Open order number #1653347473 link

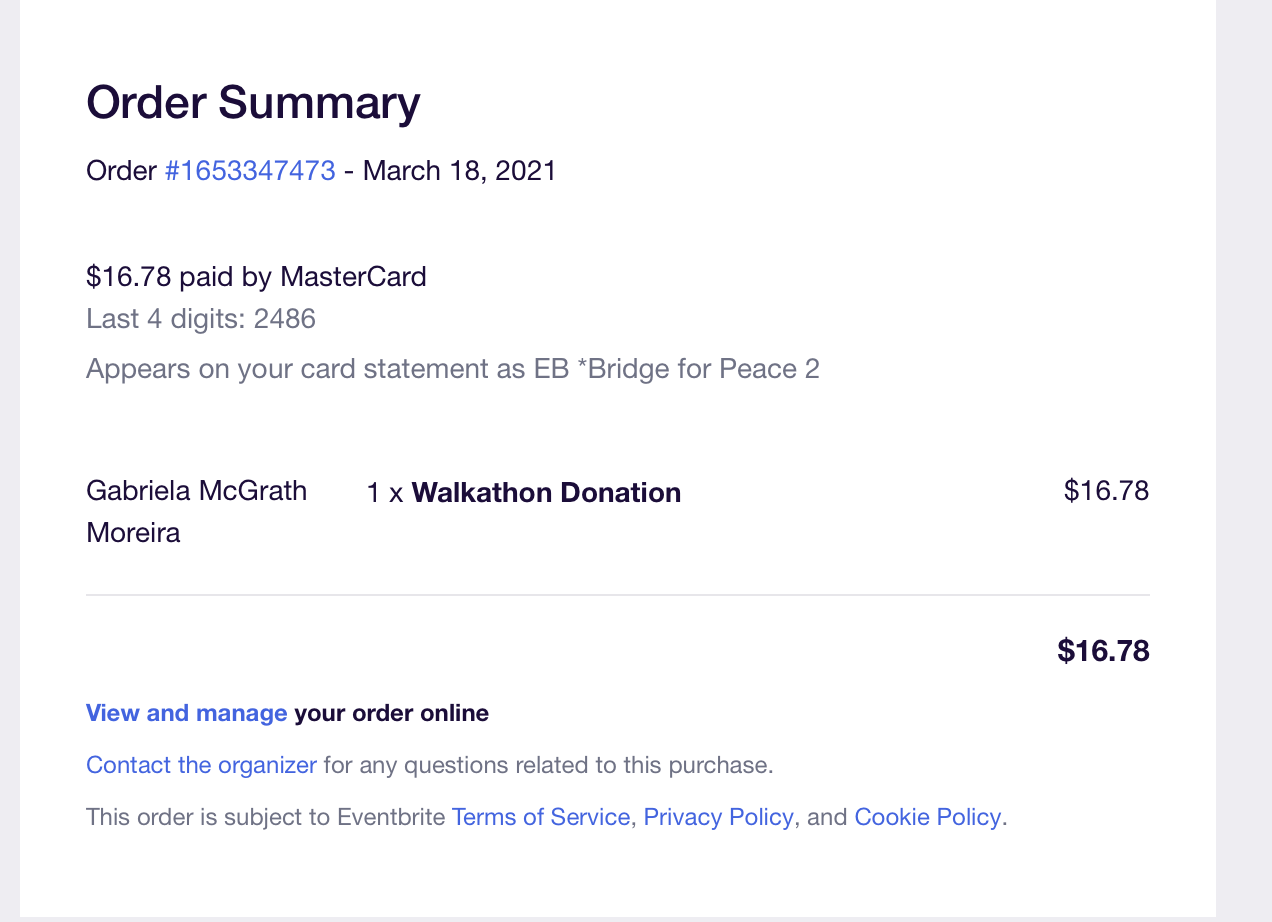[250, 171]
